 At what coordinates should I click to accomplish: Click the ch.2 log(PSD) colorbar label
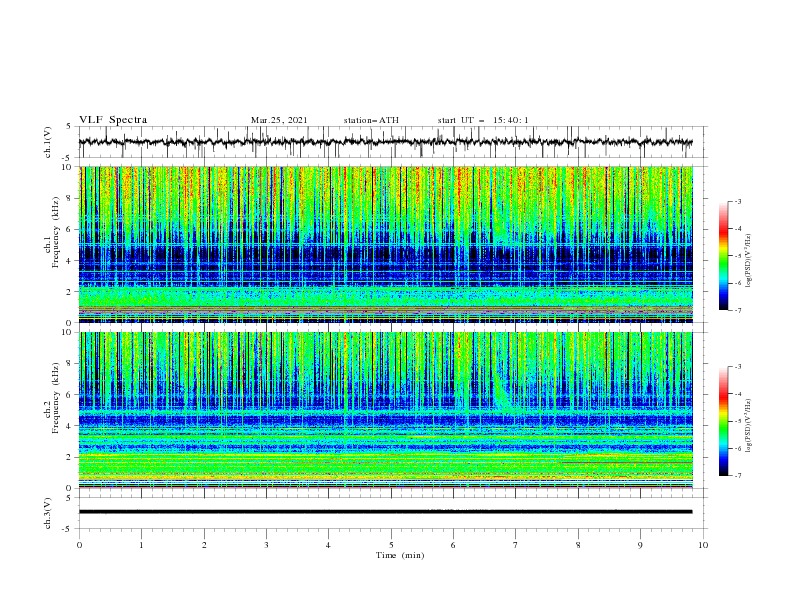pos(748,426)
